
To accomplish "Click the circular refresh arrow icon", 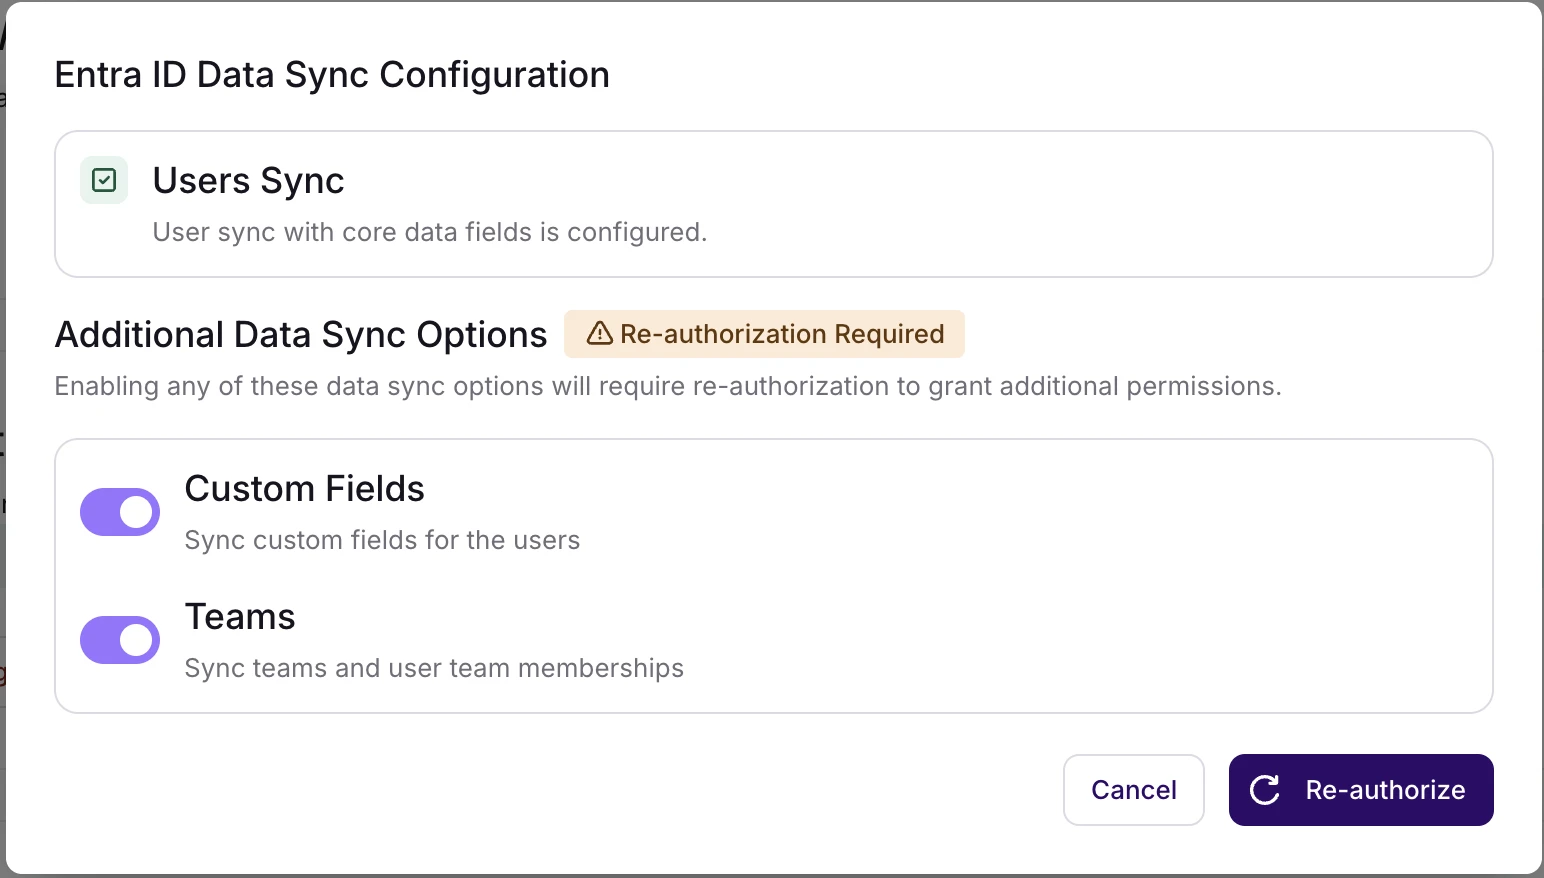I will pyautogui.click(x=1265, y=790).
